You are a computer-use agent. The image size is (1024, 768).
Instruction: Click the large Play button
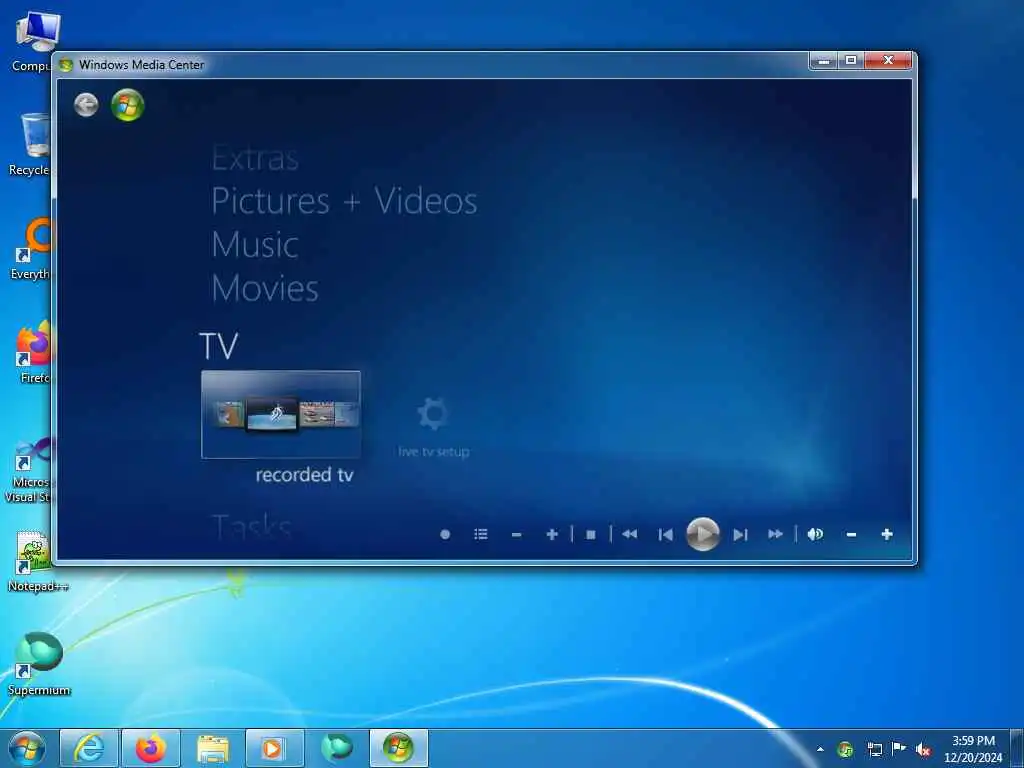click(x=703, y=534)
